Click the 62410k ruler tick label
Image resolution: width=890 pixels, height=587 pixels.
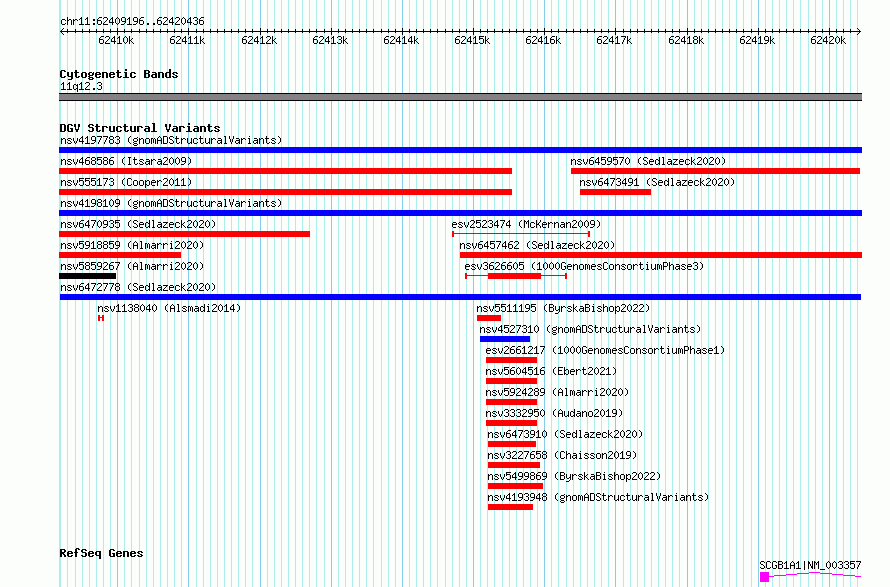tap(116, 40)
